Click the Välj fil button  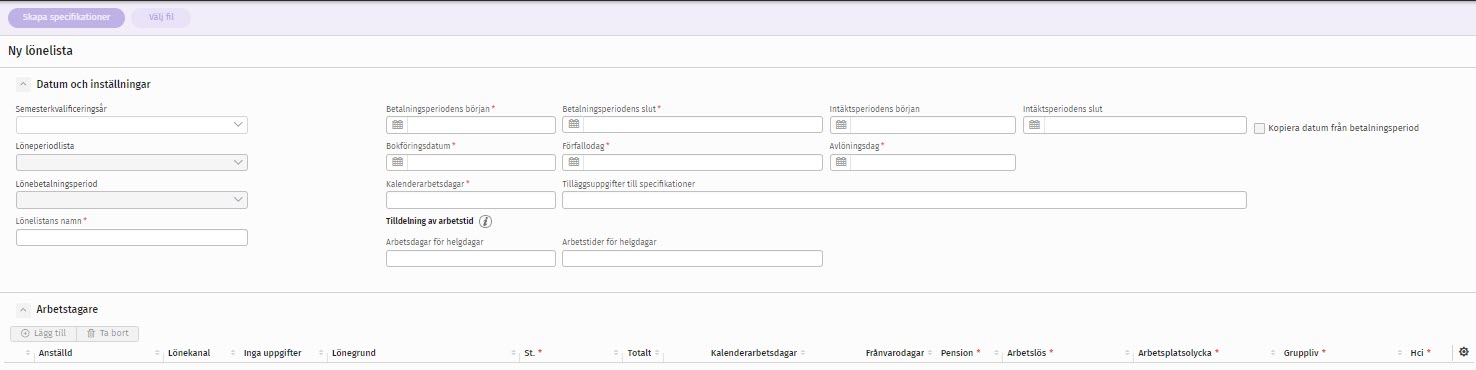click(161, 18)
